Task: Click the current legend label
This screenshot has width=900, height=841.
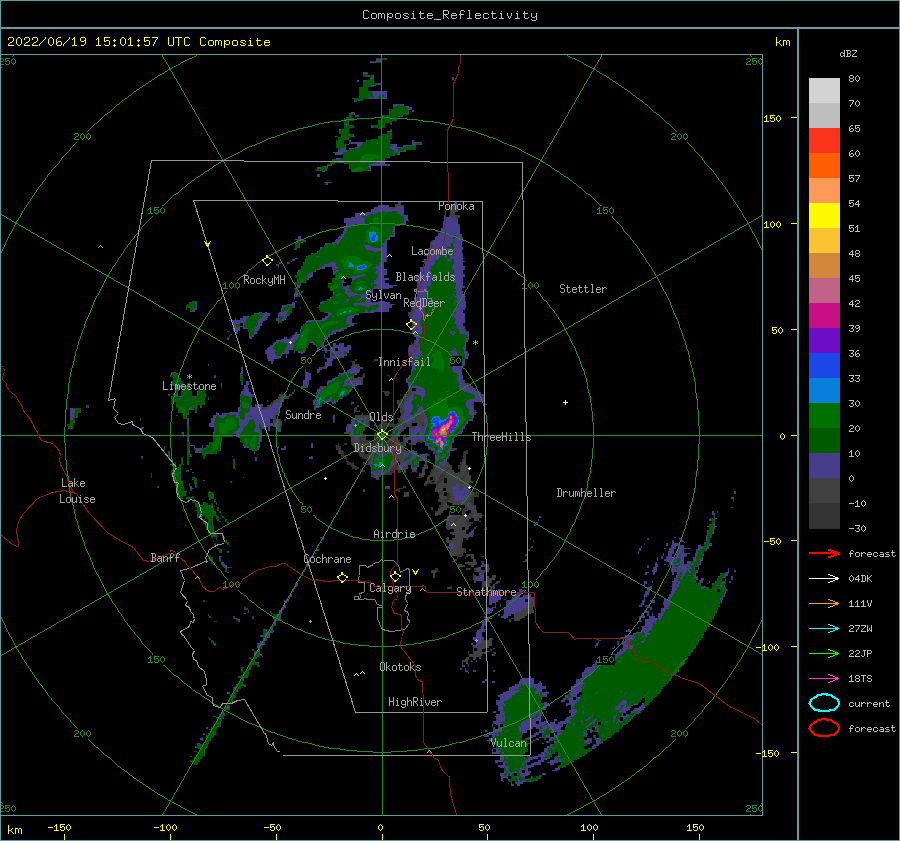Action: tap(869, 704)
